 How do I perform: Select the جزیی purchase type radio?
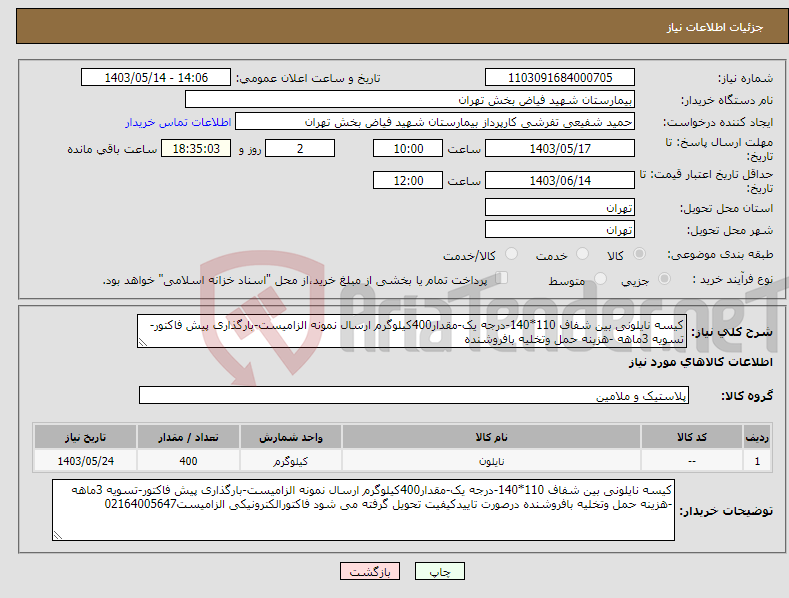click(664, 278)
